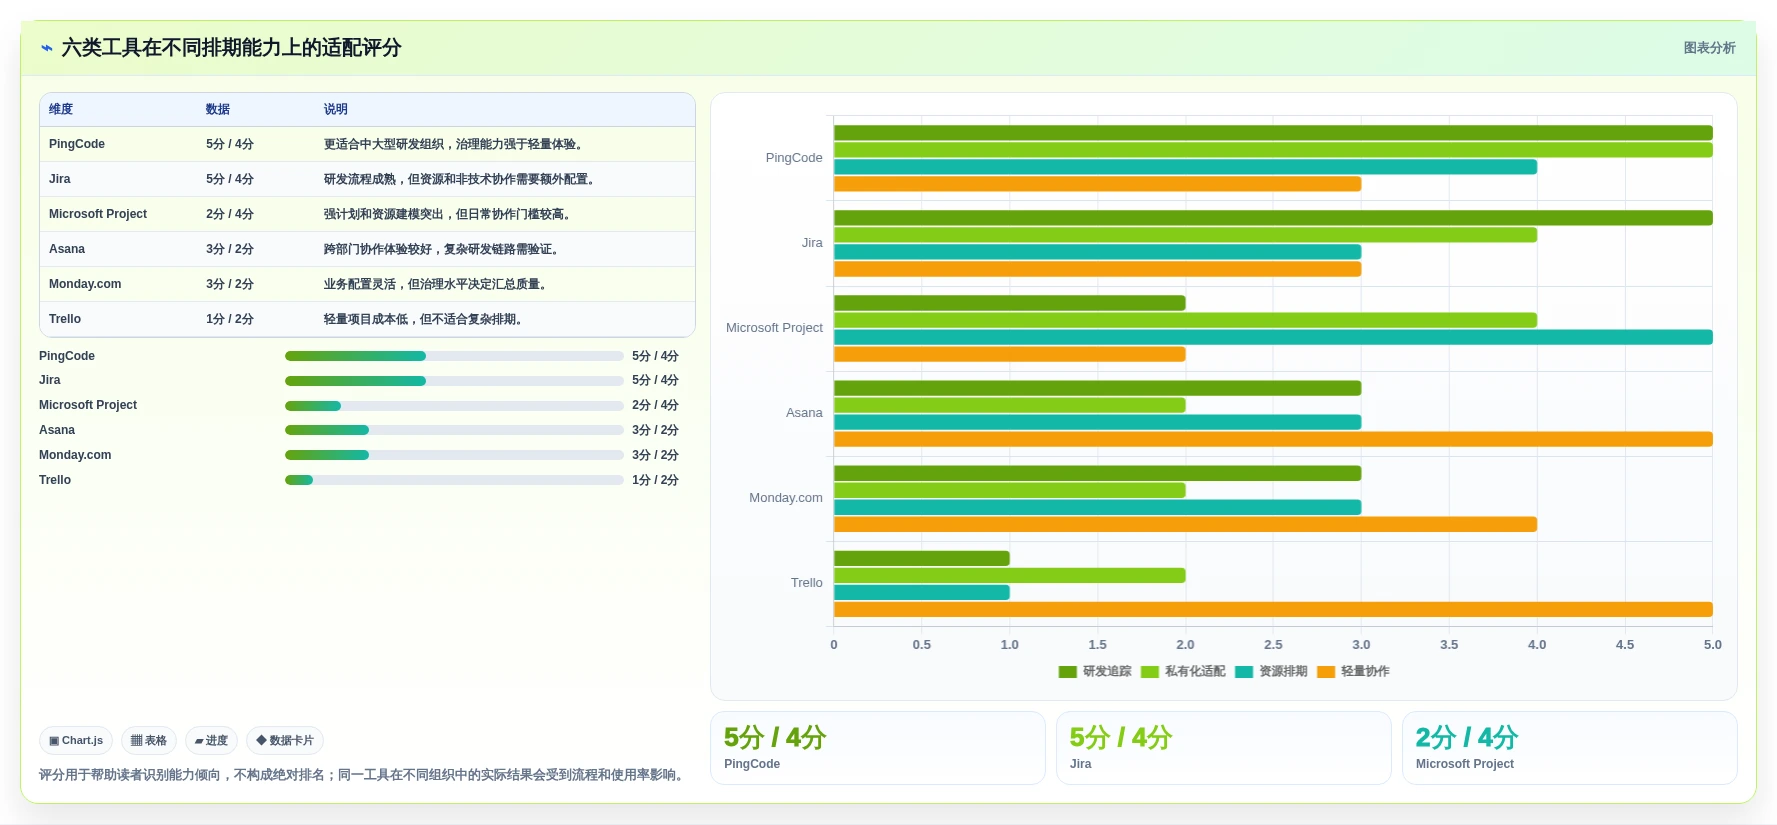
Task: Click the chart title 六类工具在不同排期能力上的适配评分
Action: pyautogui.click(x=231, y=48)
